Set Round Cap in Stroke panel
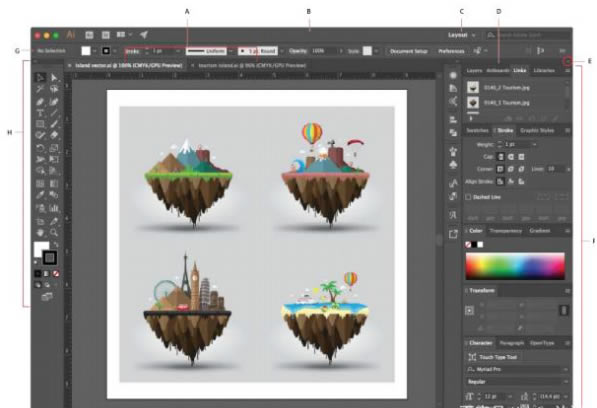Image resolution: width=597 pixels, height=408 pixels. pos(511,156)
